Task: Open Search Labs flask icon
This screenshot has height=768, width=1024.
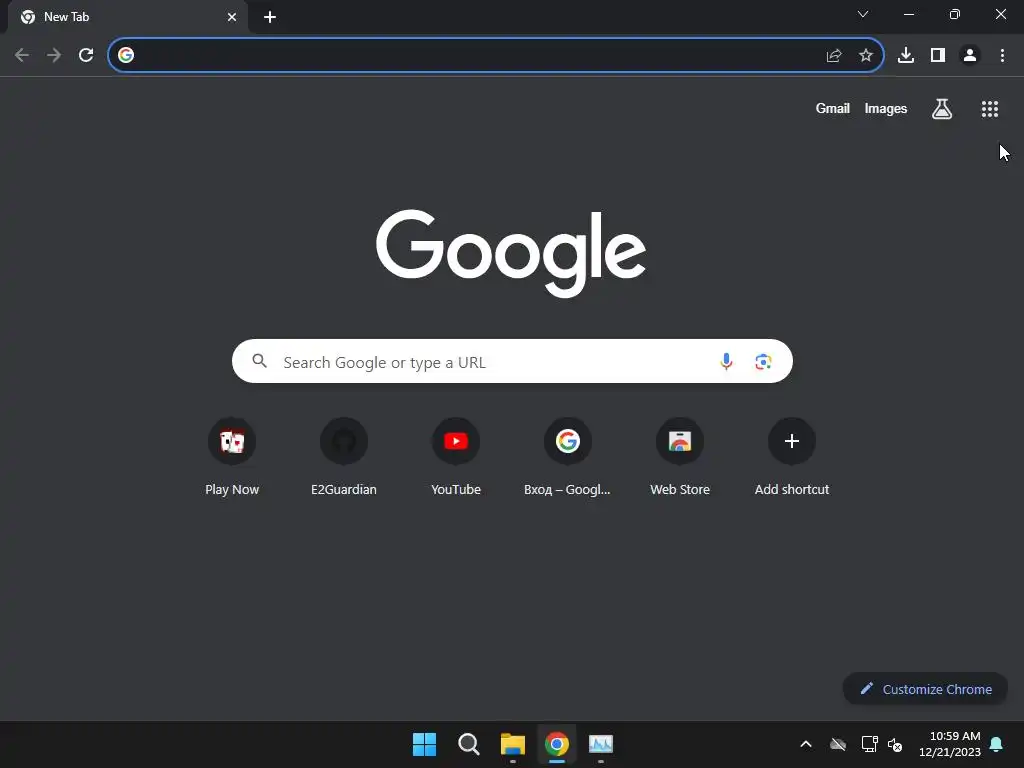Action: [x=942, y=109]
